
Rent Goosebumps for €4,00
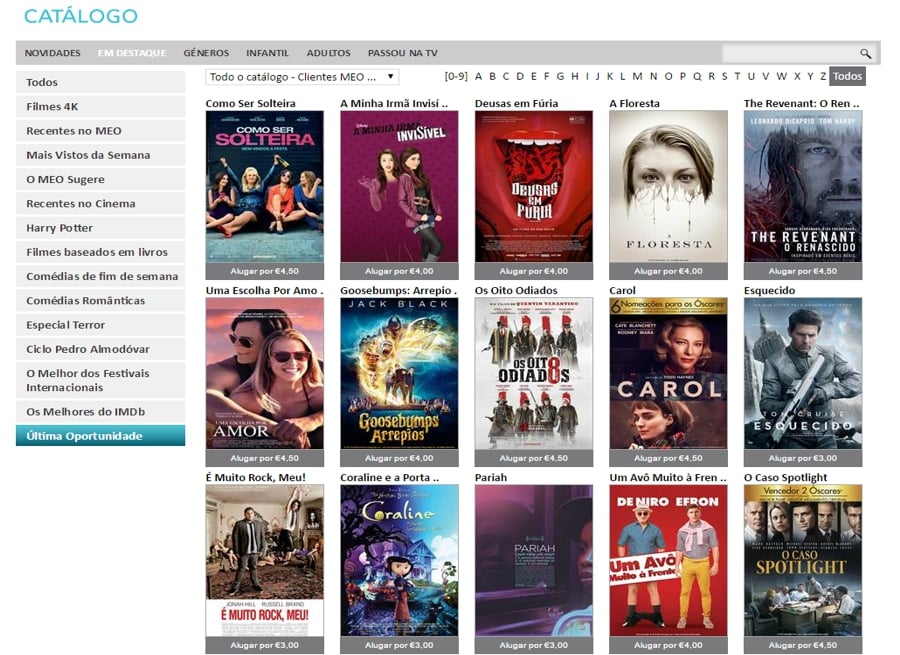pos(399,458)
